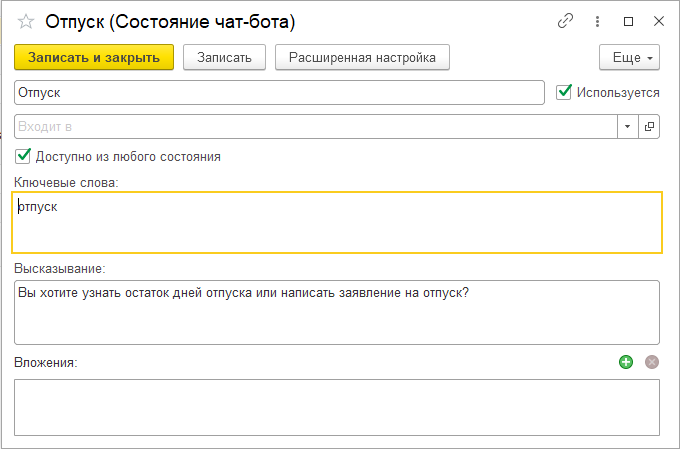Click 'Записать и закрыть' button
The height and width of the screenshot is (450, 680).
pos(94,57)
